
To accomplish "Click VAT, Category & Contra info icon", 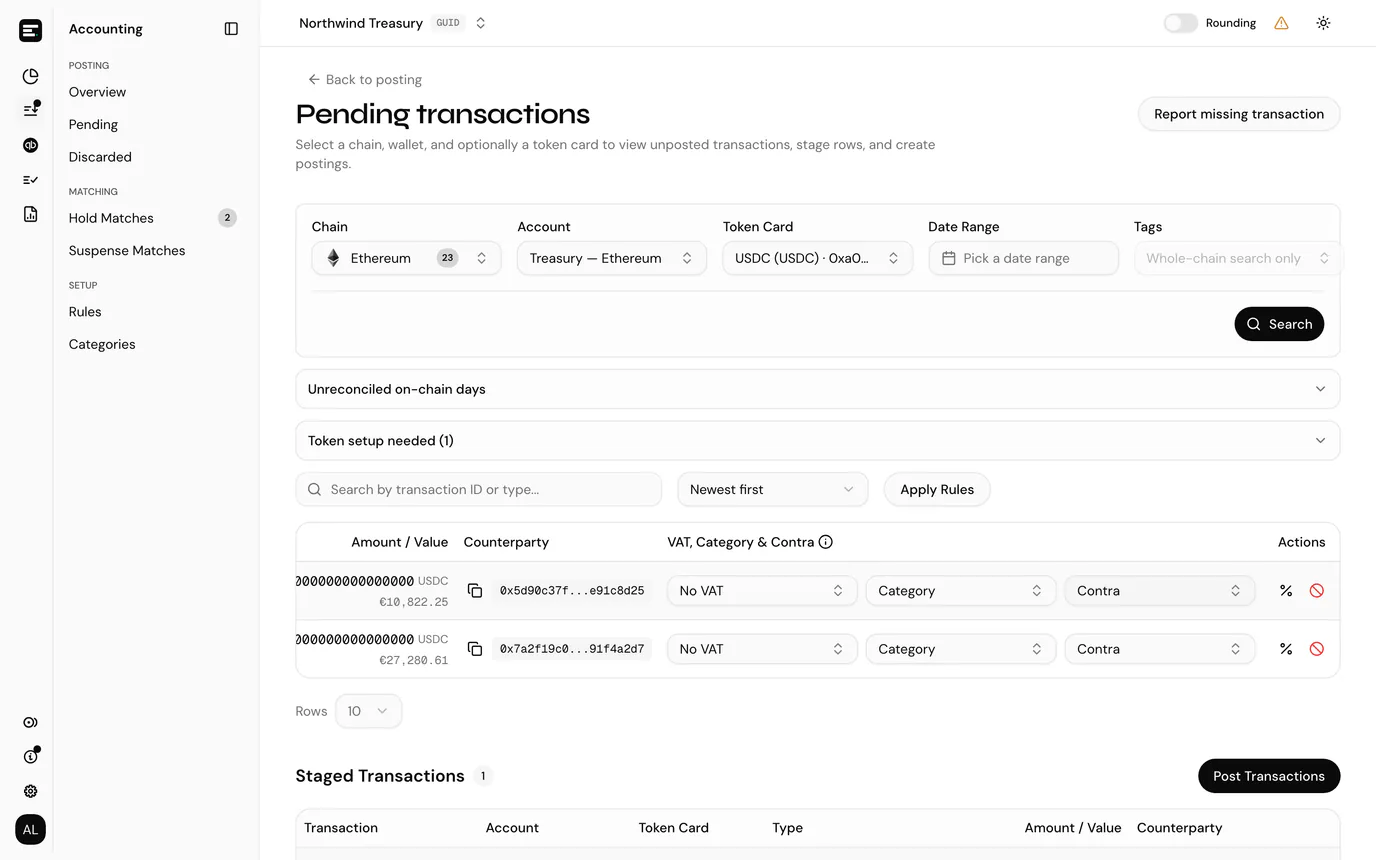I will coord(826,542).
